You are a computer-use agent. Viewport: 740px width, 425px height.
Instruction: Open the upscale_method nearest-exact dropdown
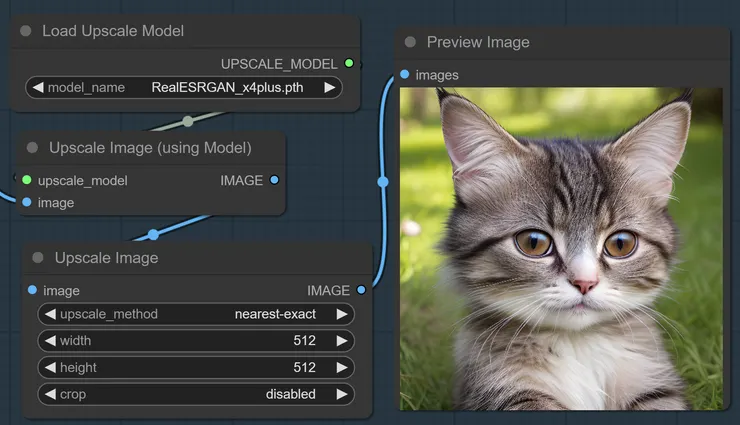coord(196,314)
